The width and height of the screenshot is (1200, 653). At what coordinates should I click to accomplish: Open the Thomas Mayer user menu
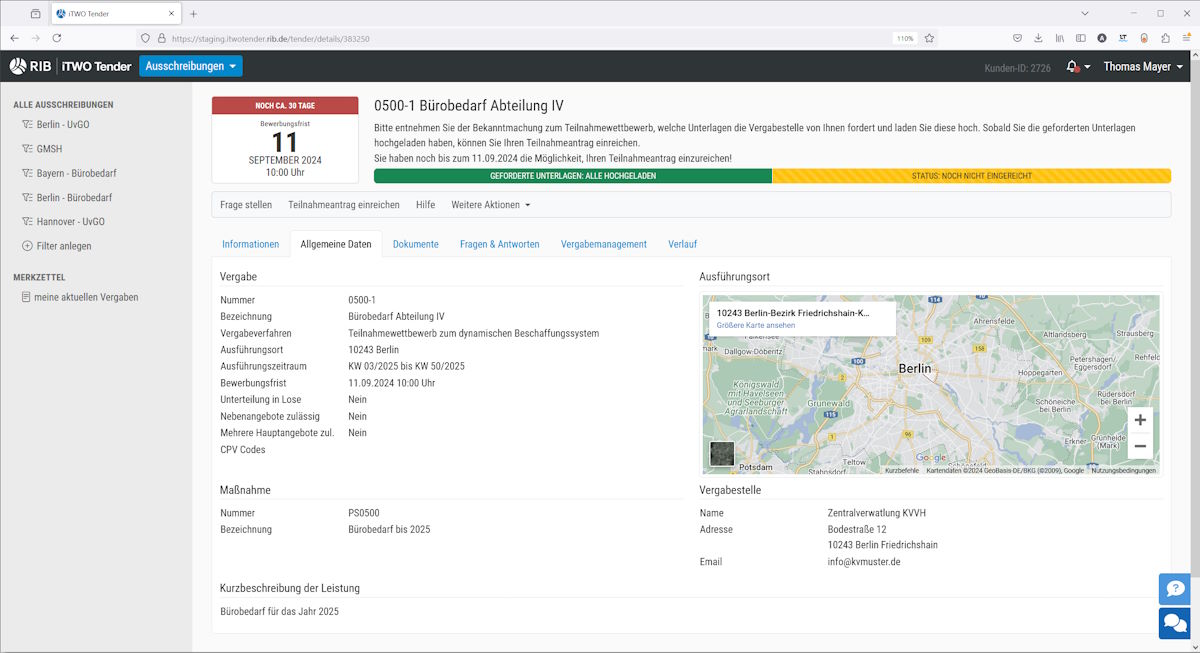(x=1143, y=66)
